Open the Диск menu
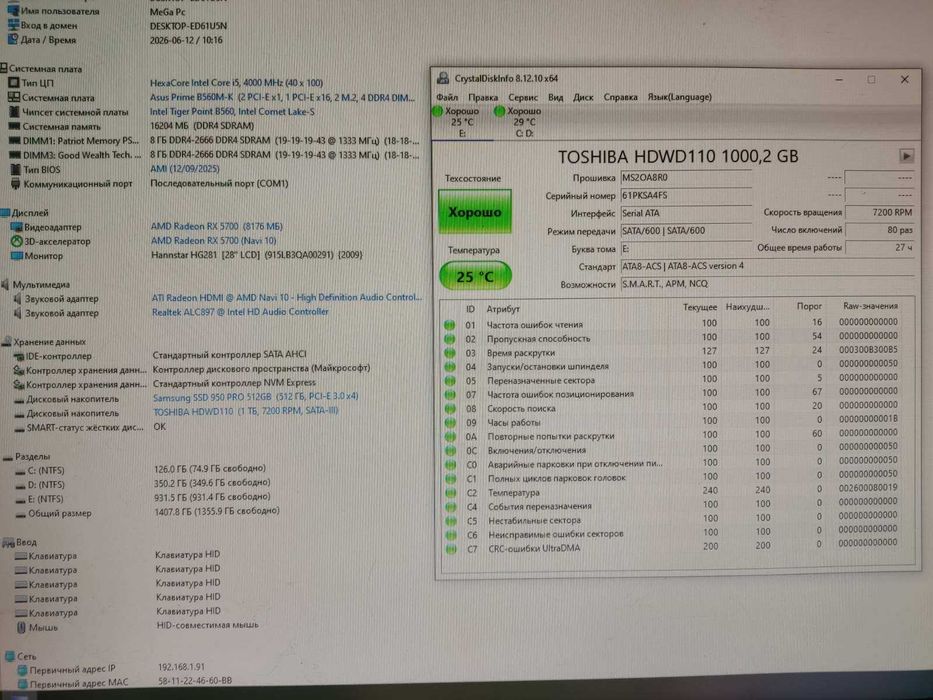The height and width of the screenshot is (700, 933). (583, 97)
